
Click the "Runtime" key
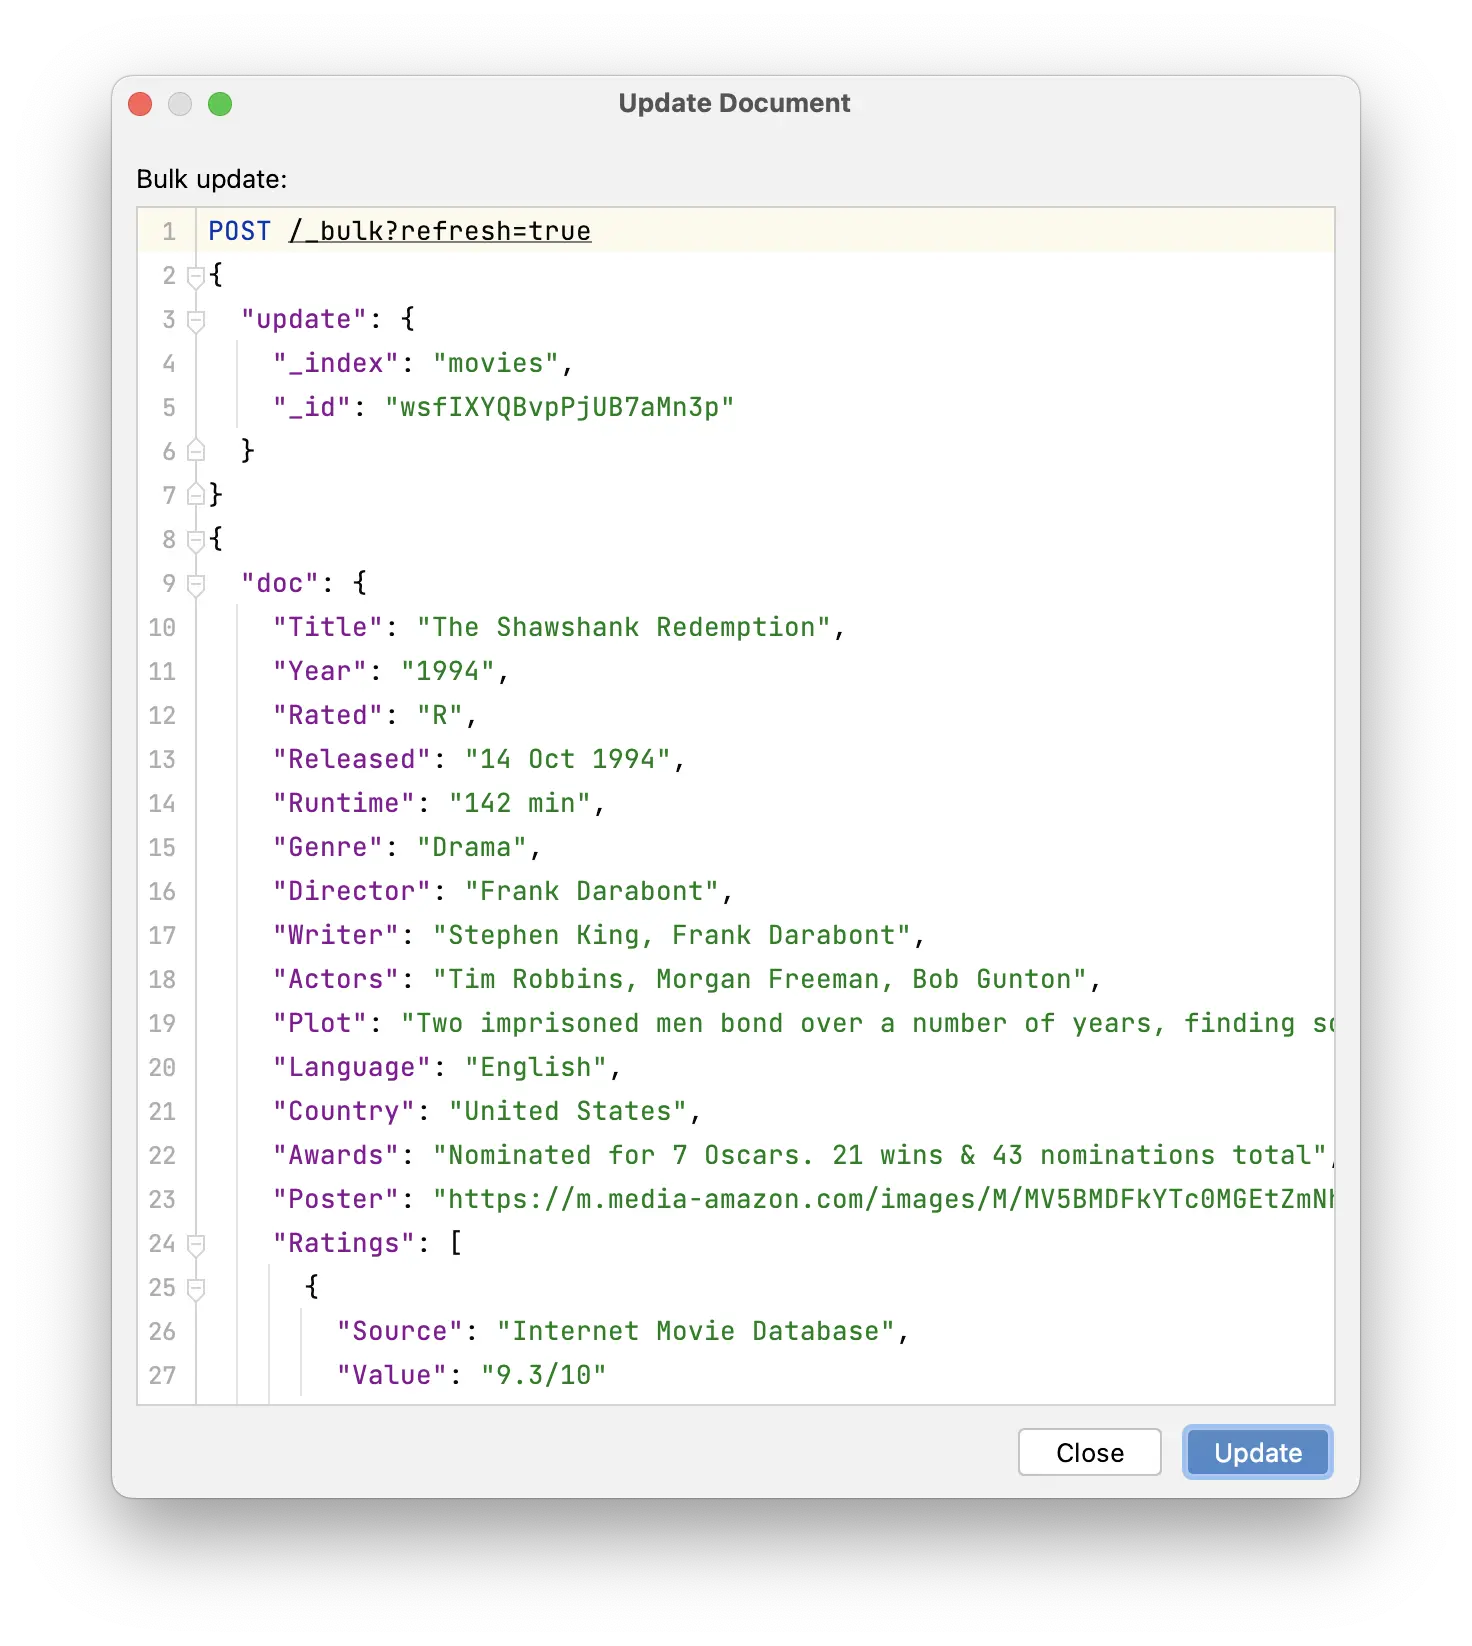344,803
